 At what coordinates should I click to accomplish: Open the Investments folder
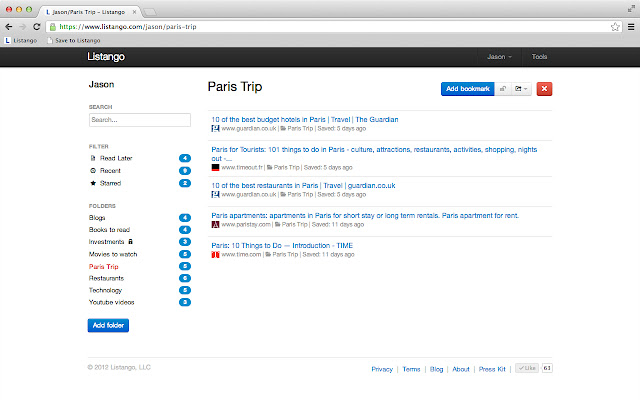click(107, 242)
